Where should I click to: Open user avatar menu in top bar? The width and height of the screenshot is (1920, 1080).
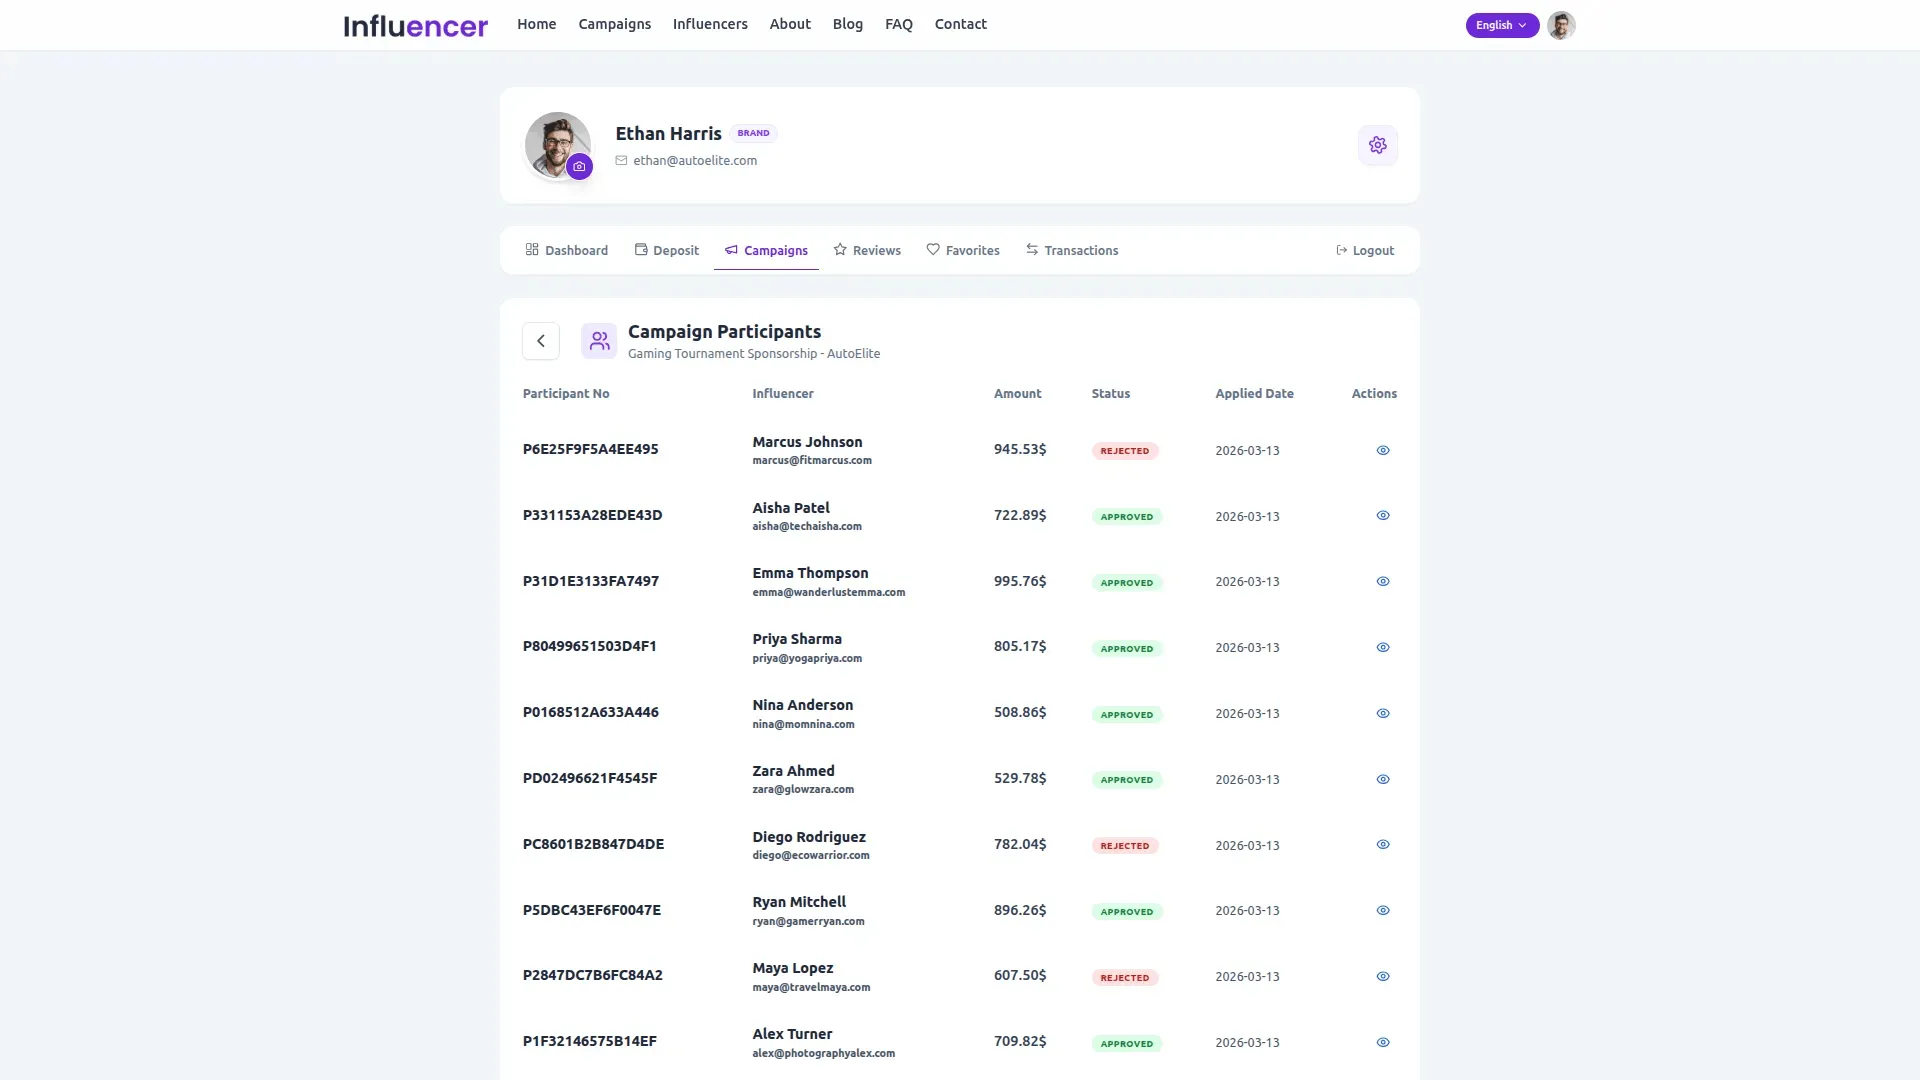click(1560, 25)
